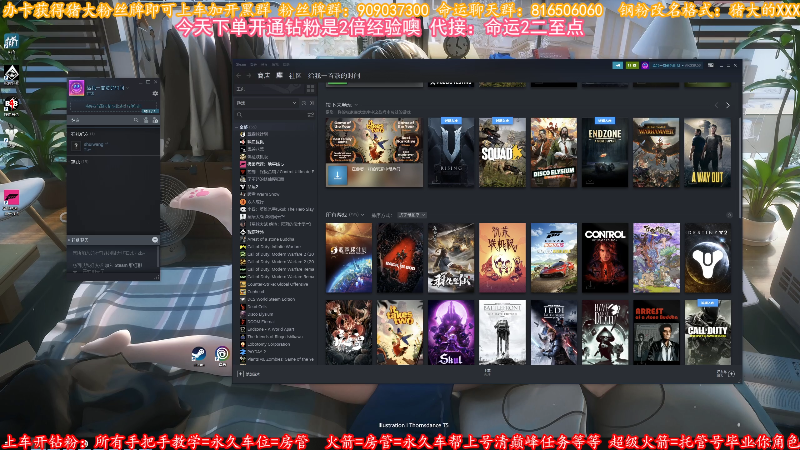Select Counter-Strike Global Offensive in sidebar list

[x=277, y=284]
